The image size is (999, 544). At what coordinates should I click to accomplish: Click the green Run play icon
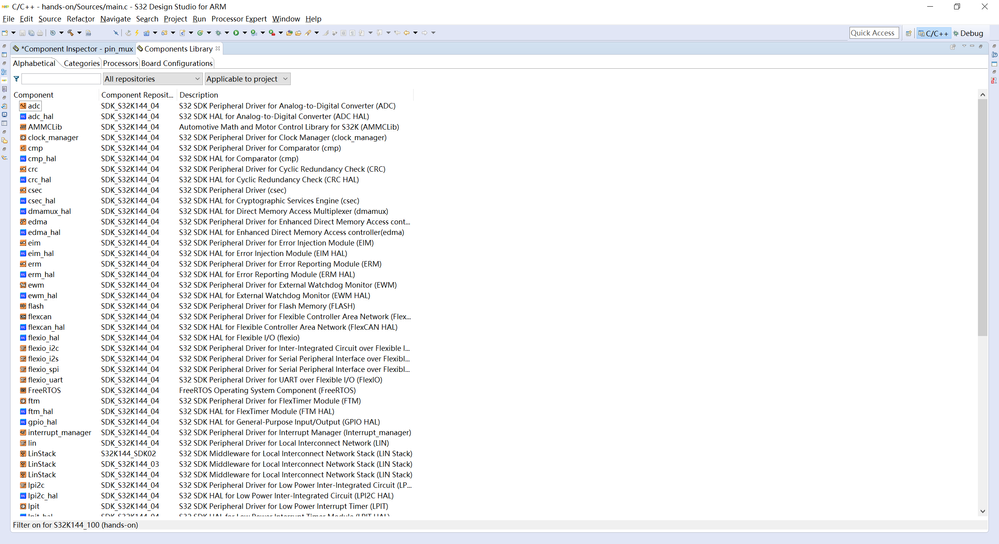coord(236,32)
